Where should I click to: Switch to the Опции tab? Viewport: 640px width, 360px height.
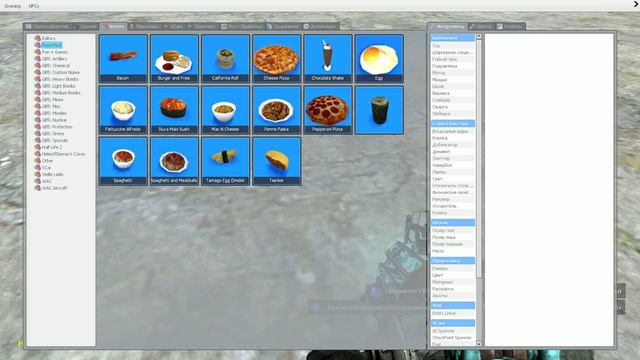point(481,27)
